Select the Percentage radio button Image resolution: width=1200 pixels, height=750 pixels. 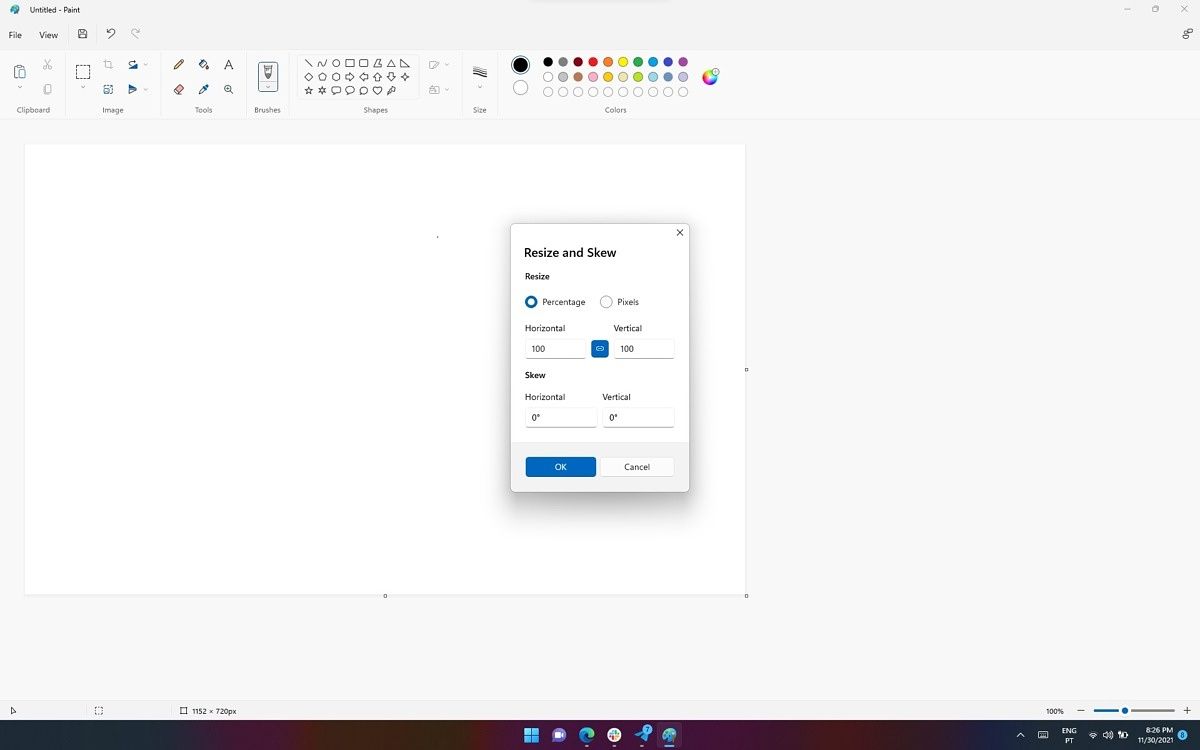click(x=530, y=301)
